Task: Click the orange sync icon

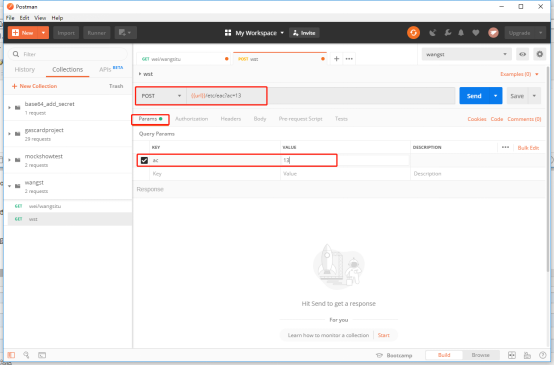Action: point(413,33)
